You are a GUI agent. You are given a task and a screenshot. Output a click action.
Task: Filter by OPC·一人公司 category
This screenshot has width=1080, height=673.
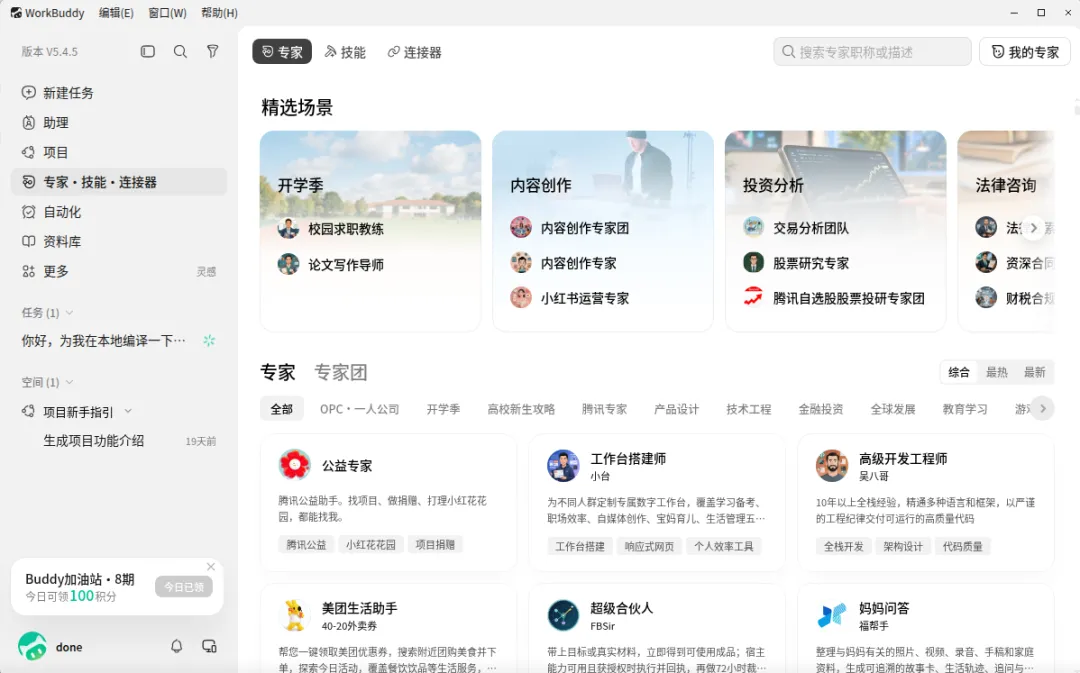click(359, 409)
